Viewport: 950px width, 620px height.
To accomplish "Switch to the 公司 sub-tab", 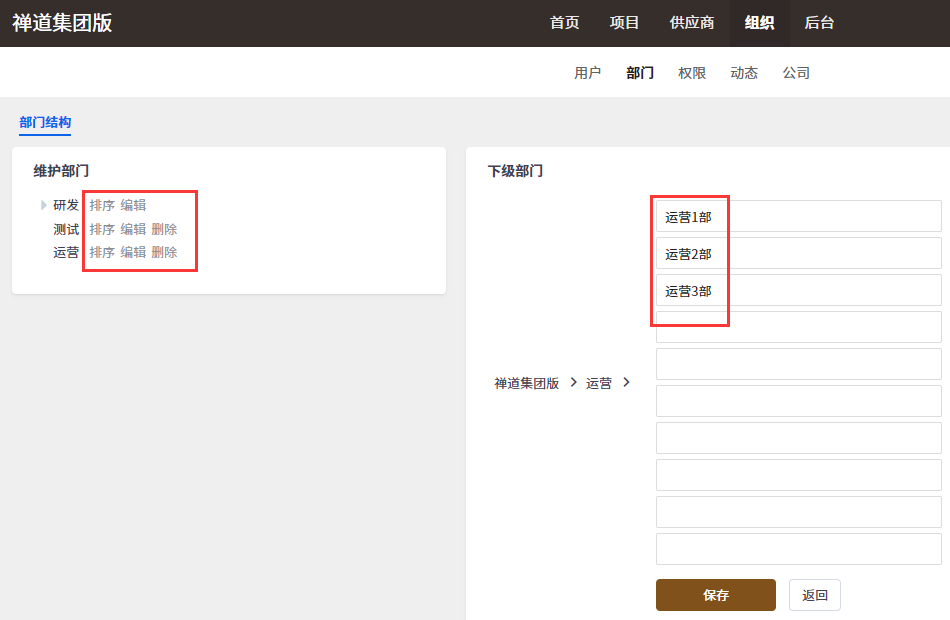I will [x=796, y=73].
